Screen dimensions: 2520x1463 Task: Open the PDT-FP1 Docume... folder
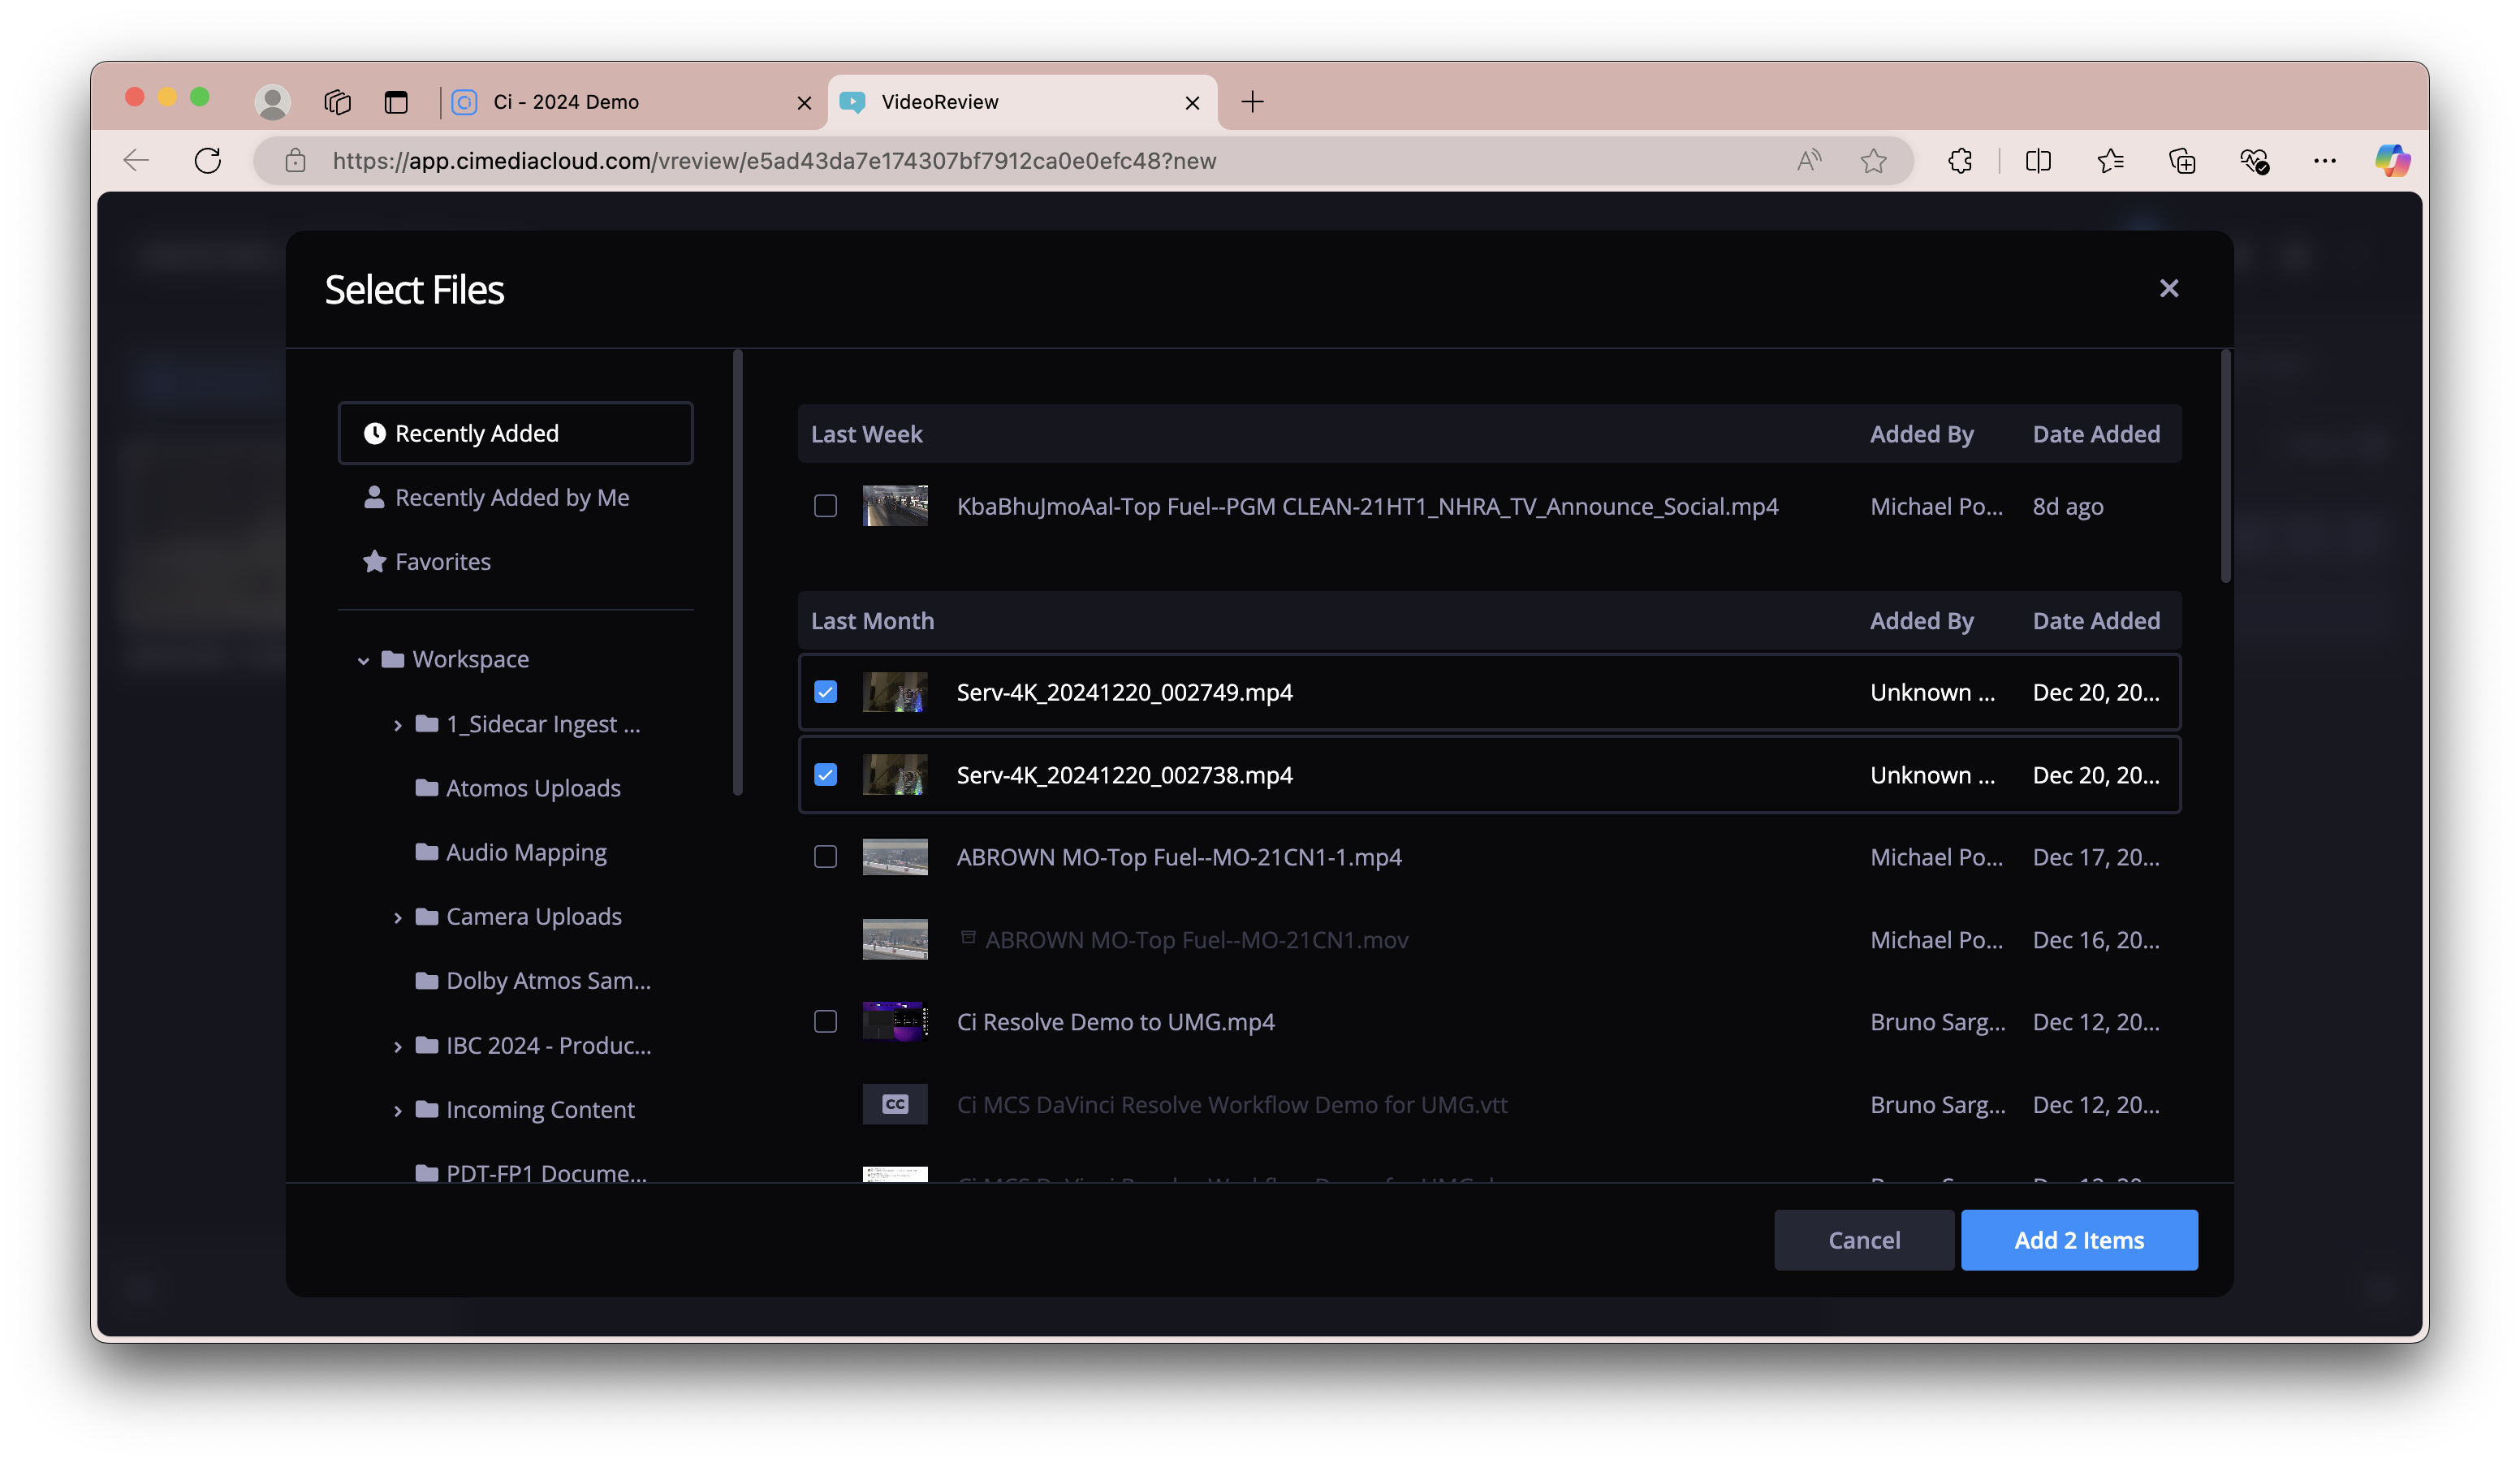[x=531, y=1173]
